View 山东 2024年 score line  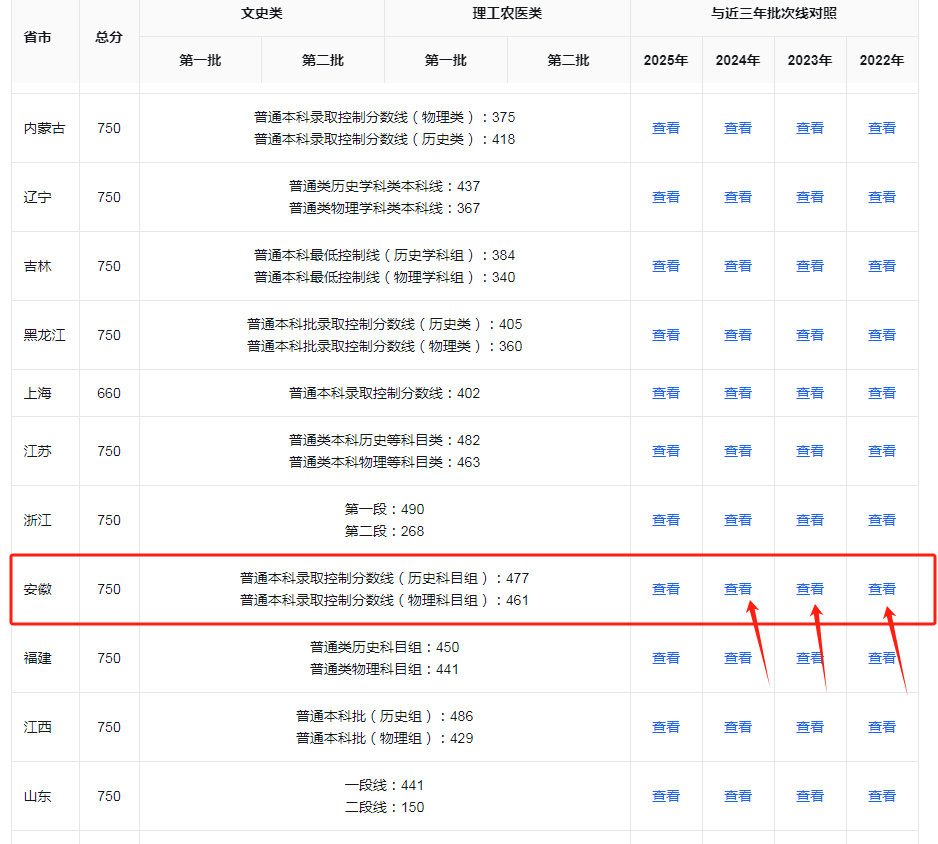point(738,796)
